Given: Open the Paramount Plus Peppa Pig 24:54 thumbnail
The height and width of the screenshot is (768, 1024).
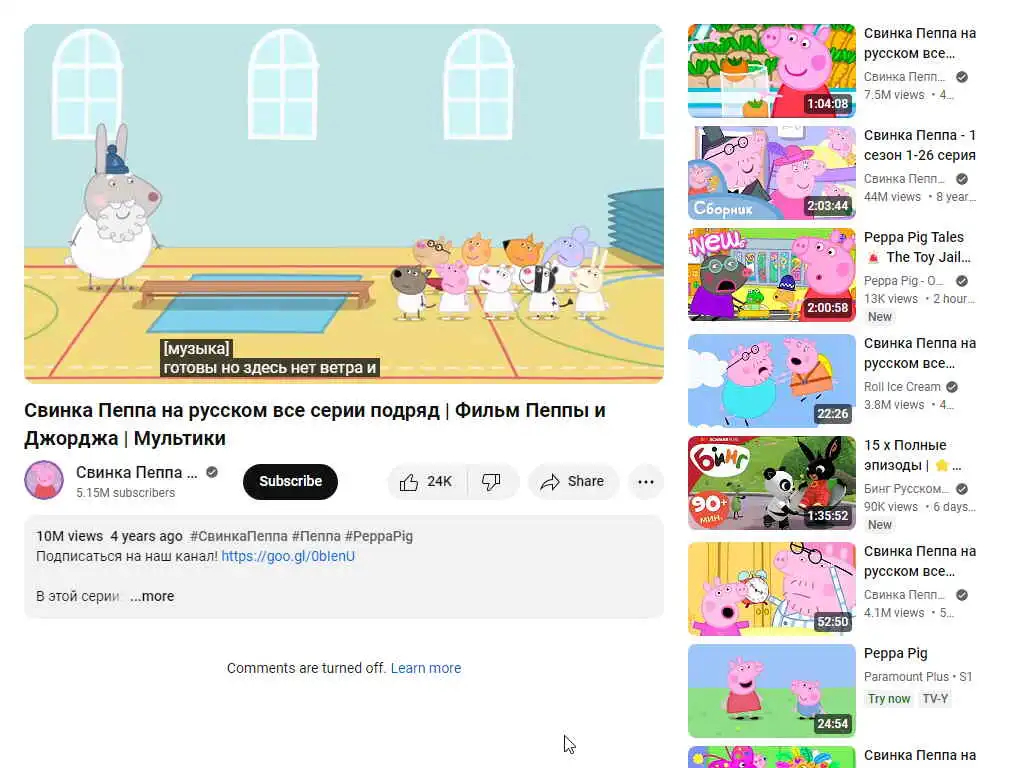Looking at the screenshot, I should point(771,691).
